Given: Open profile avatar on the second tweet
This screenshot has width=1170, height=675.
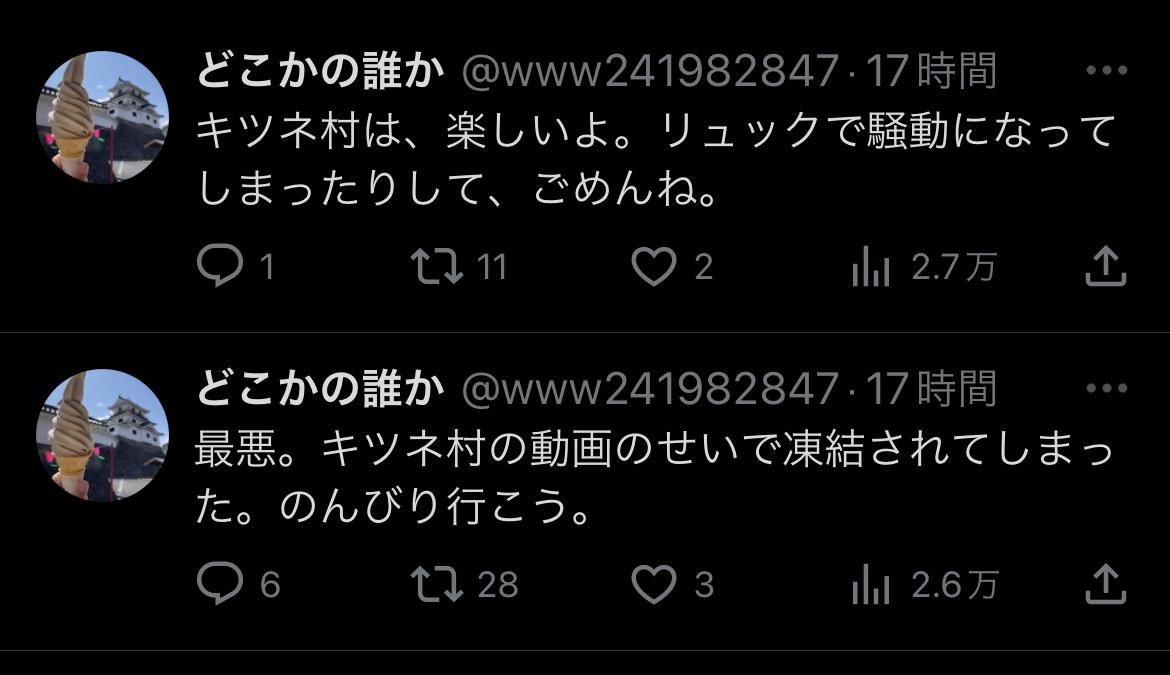Looking at the screenshot, I should tap(102, 435).
